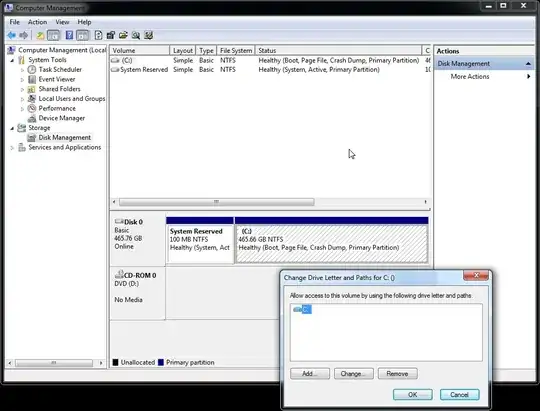
Task: Sort by the Status column header
Action: tap(338, 50)
